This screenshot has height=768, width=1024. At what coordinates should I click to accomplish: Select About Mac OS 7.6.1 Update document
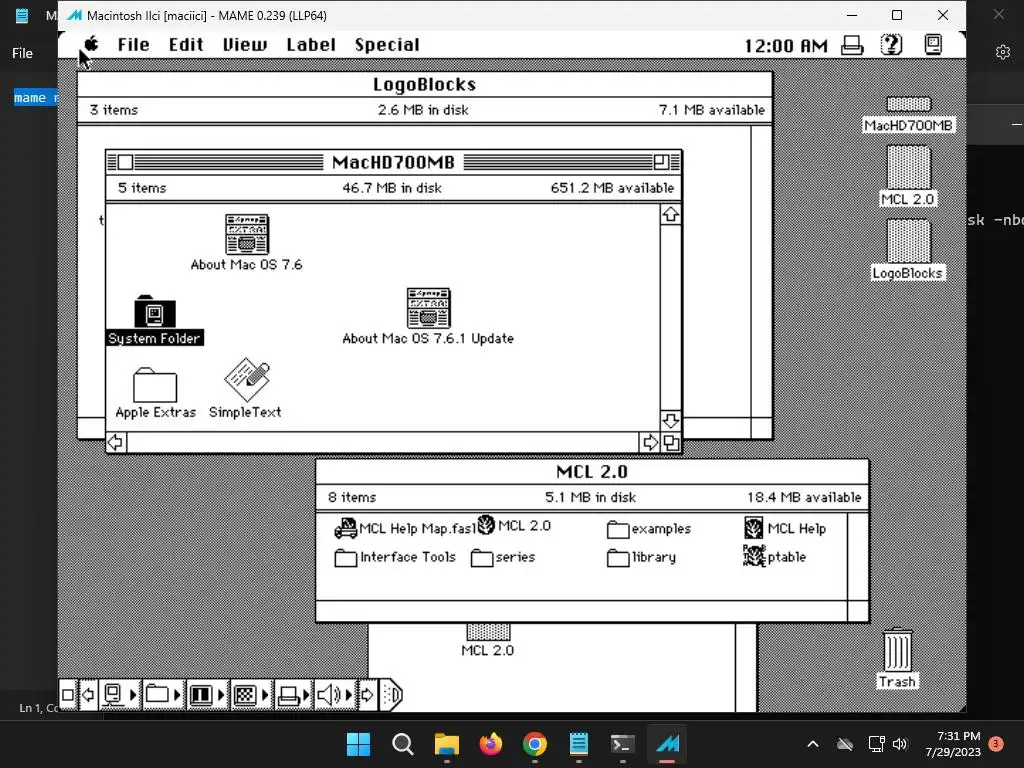(x=428, y=308)
